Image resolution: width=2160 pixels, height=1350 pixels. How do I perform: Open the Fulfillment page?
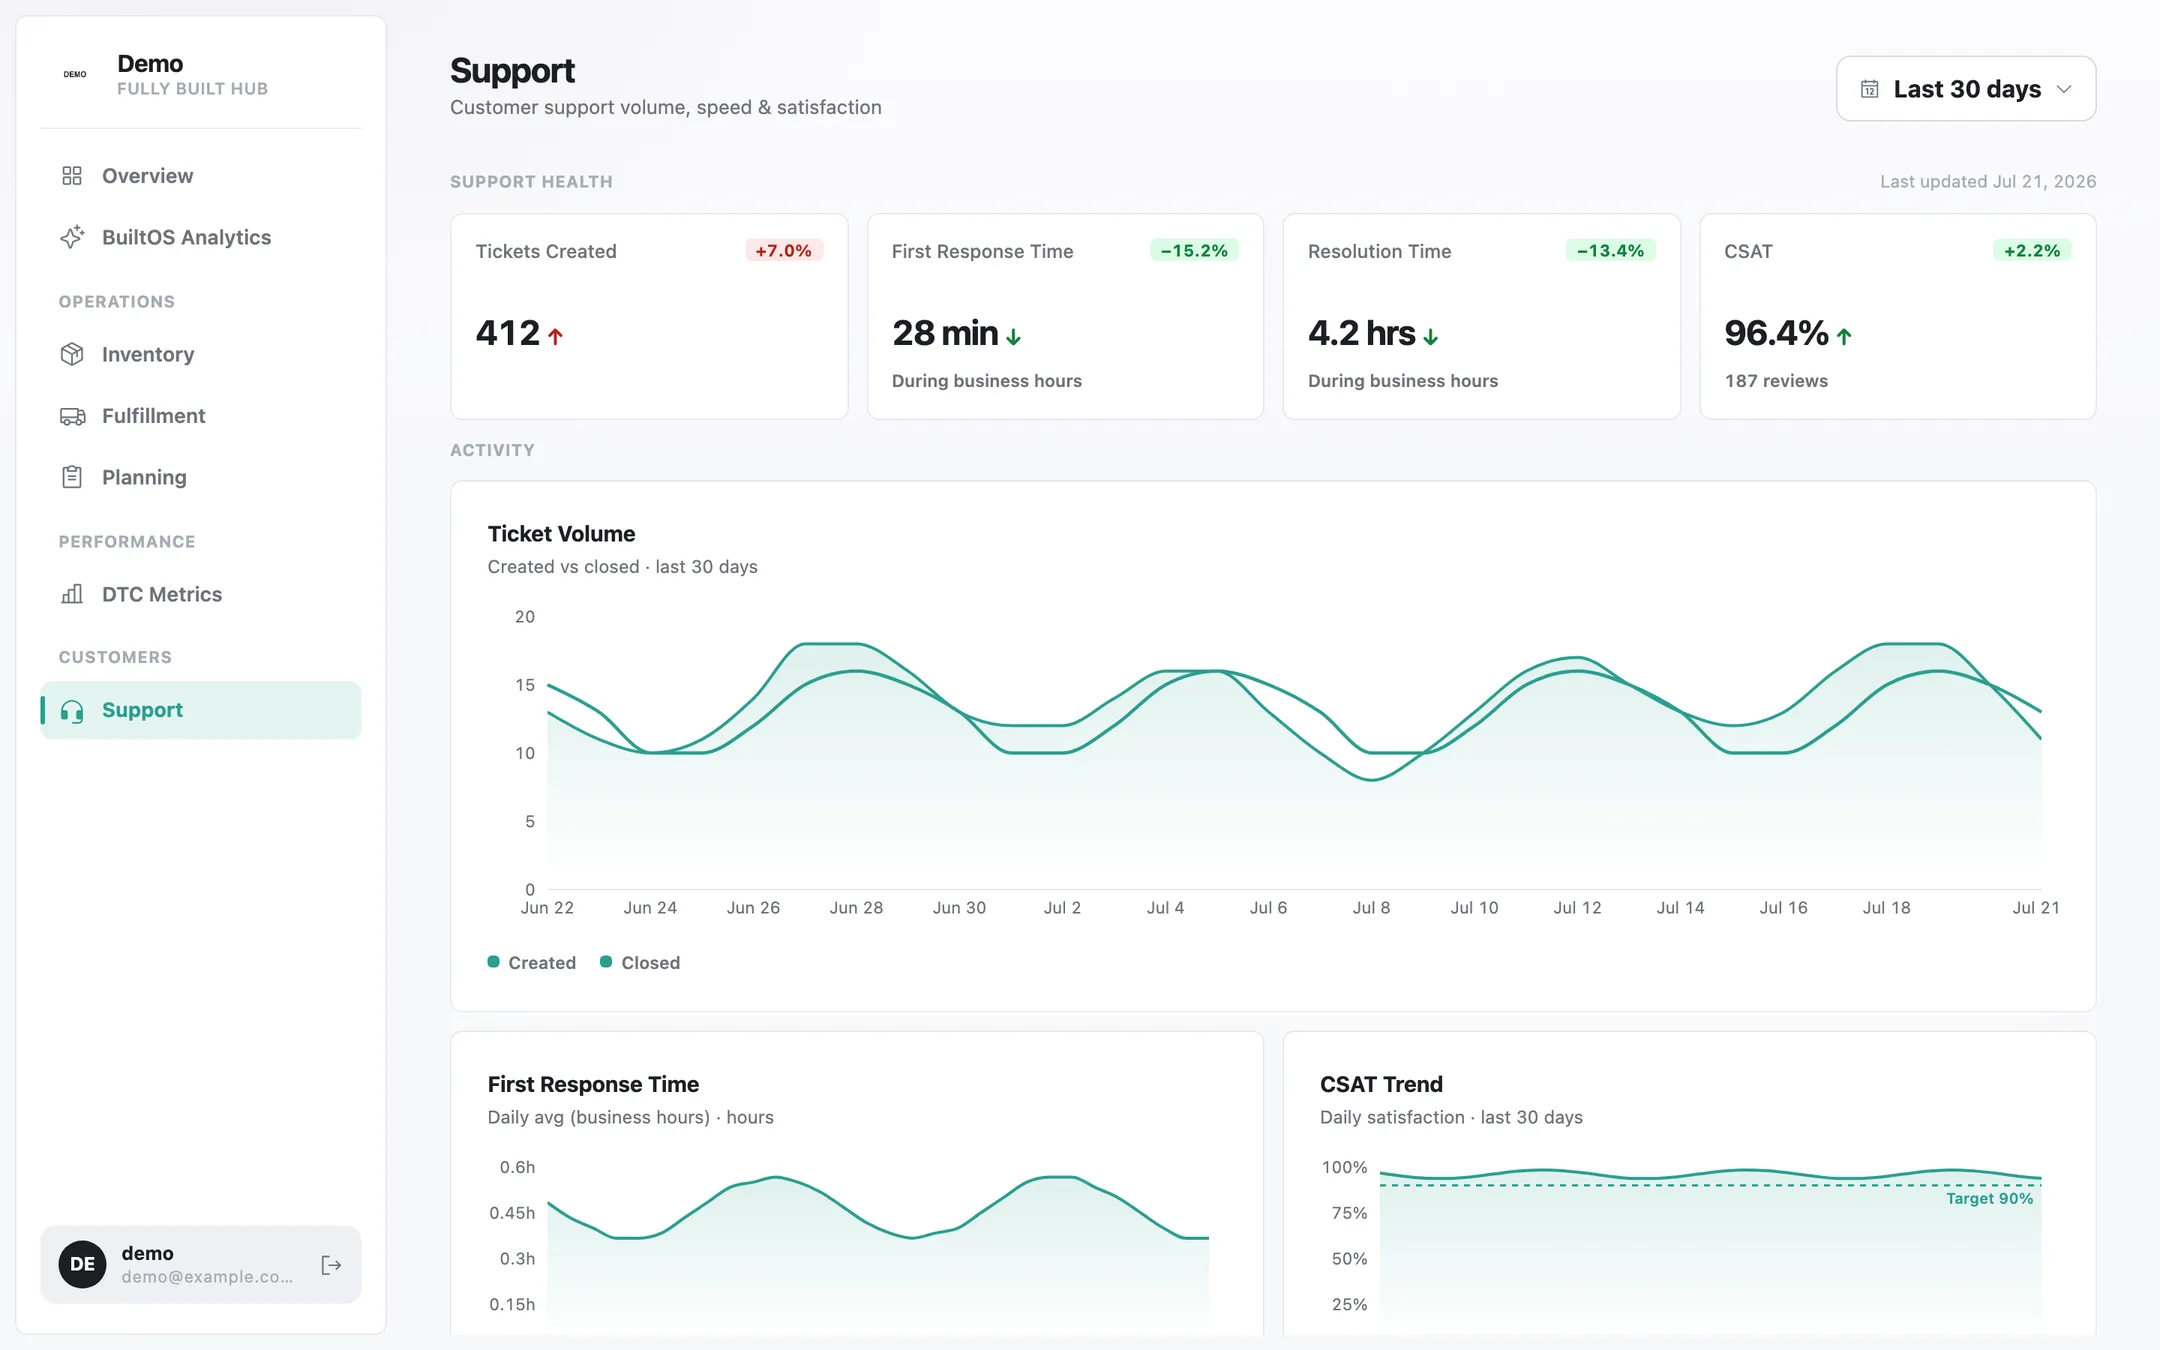(200, 416)
